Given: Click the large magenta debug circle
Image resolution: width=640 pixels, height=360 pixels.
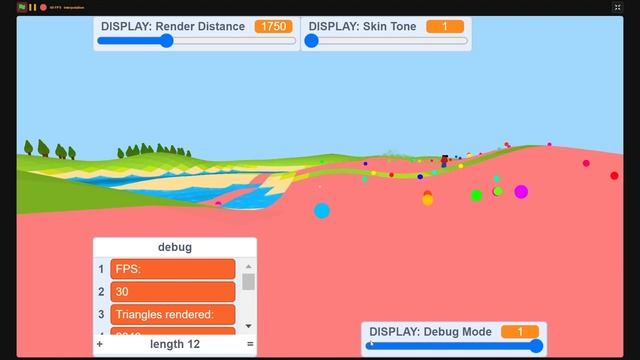Looking at the screenshot, I should click(x=521, y=191).
